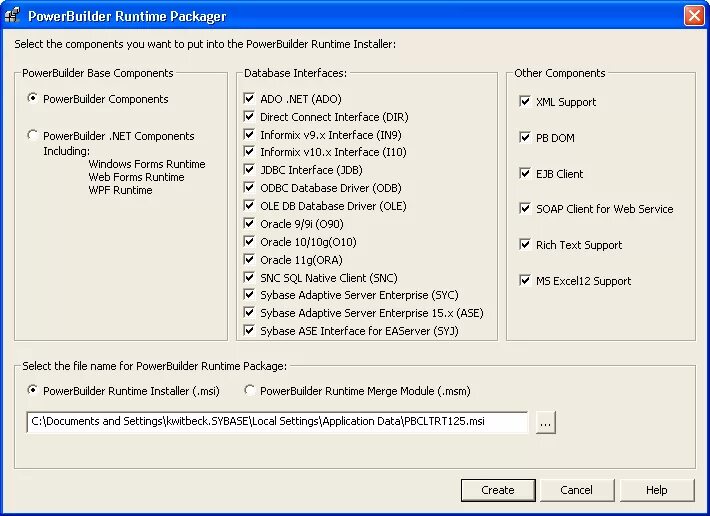Image resolution: width=710 pixels, height=516 pixels.
Task: Open file browse dialog with ellipsis button
Action: (545, 423)
